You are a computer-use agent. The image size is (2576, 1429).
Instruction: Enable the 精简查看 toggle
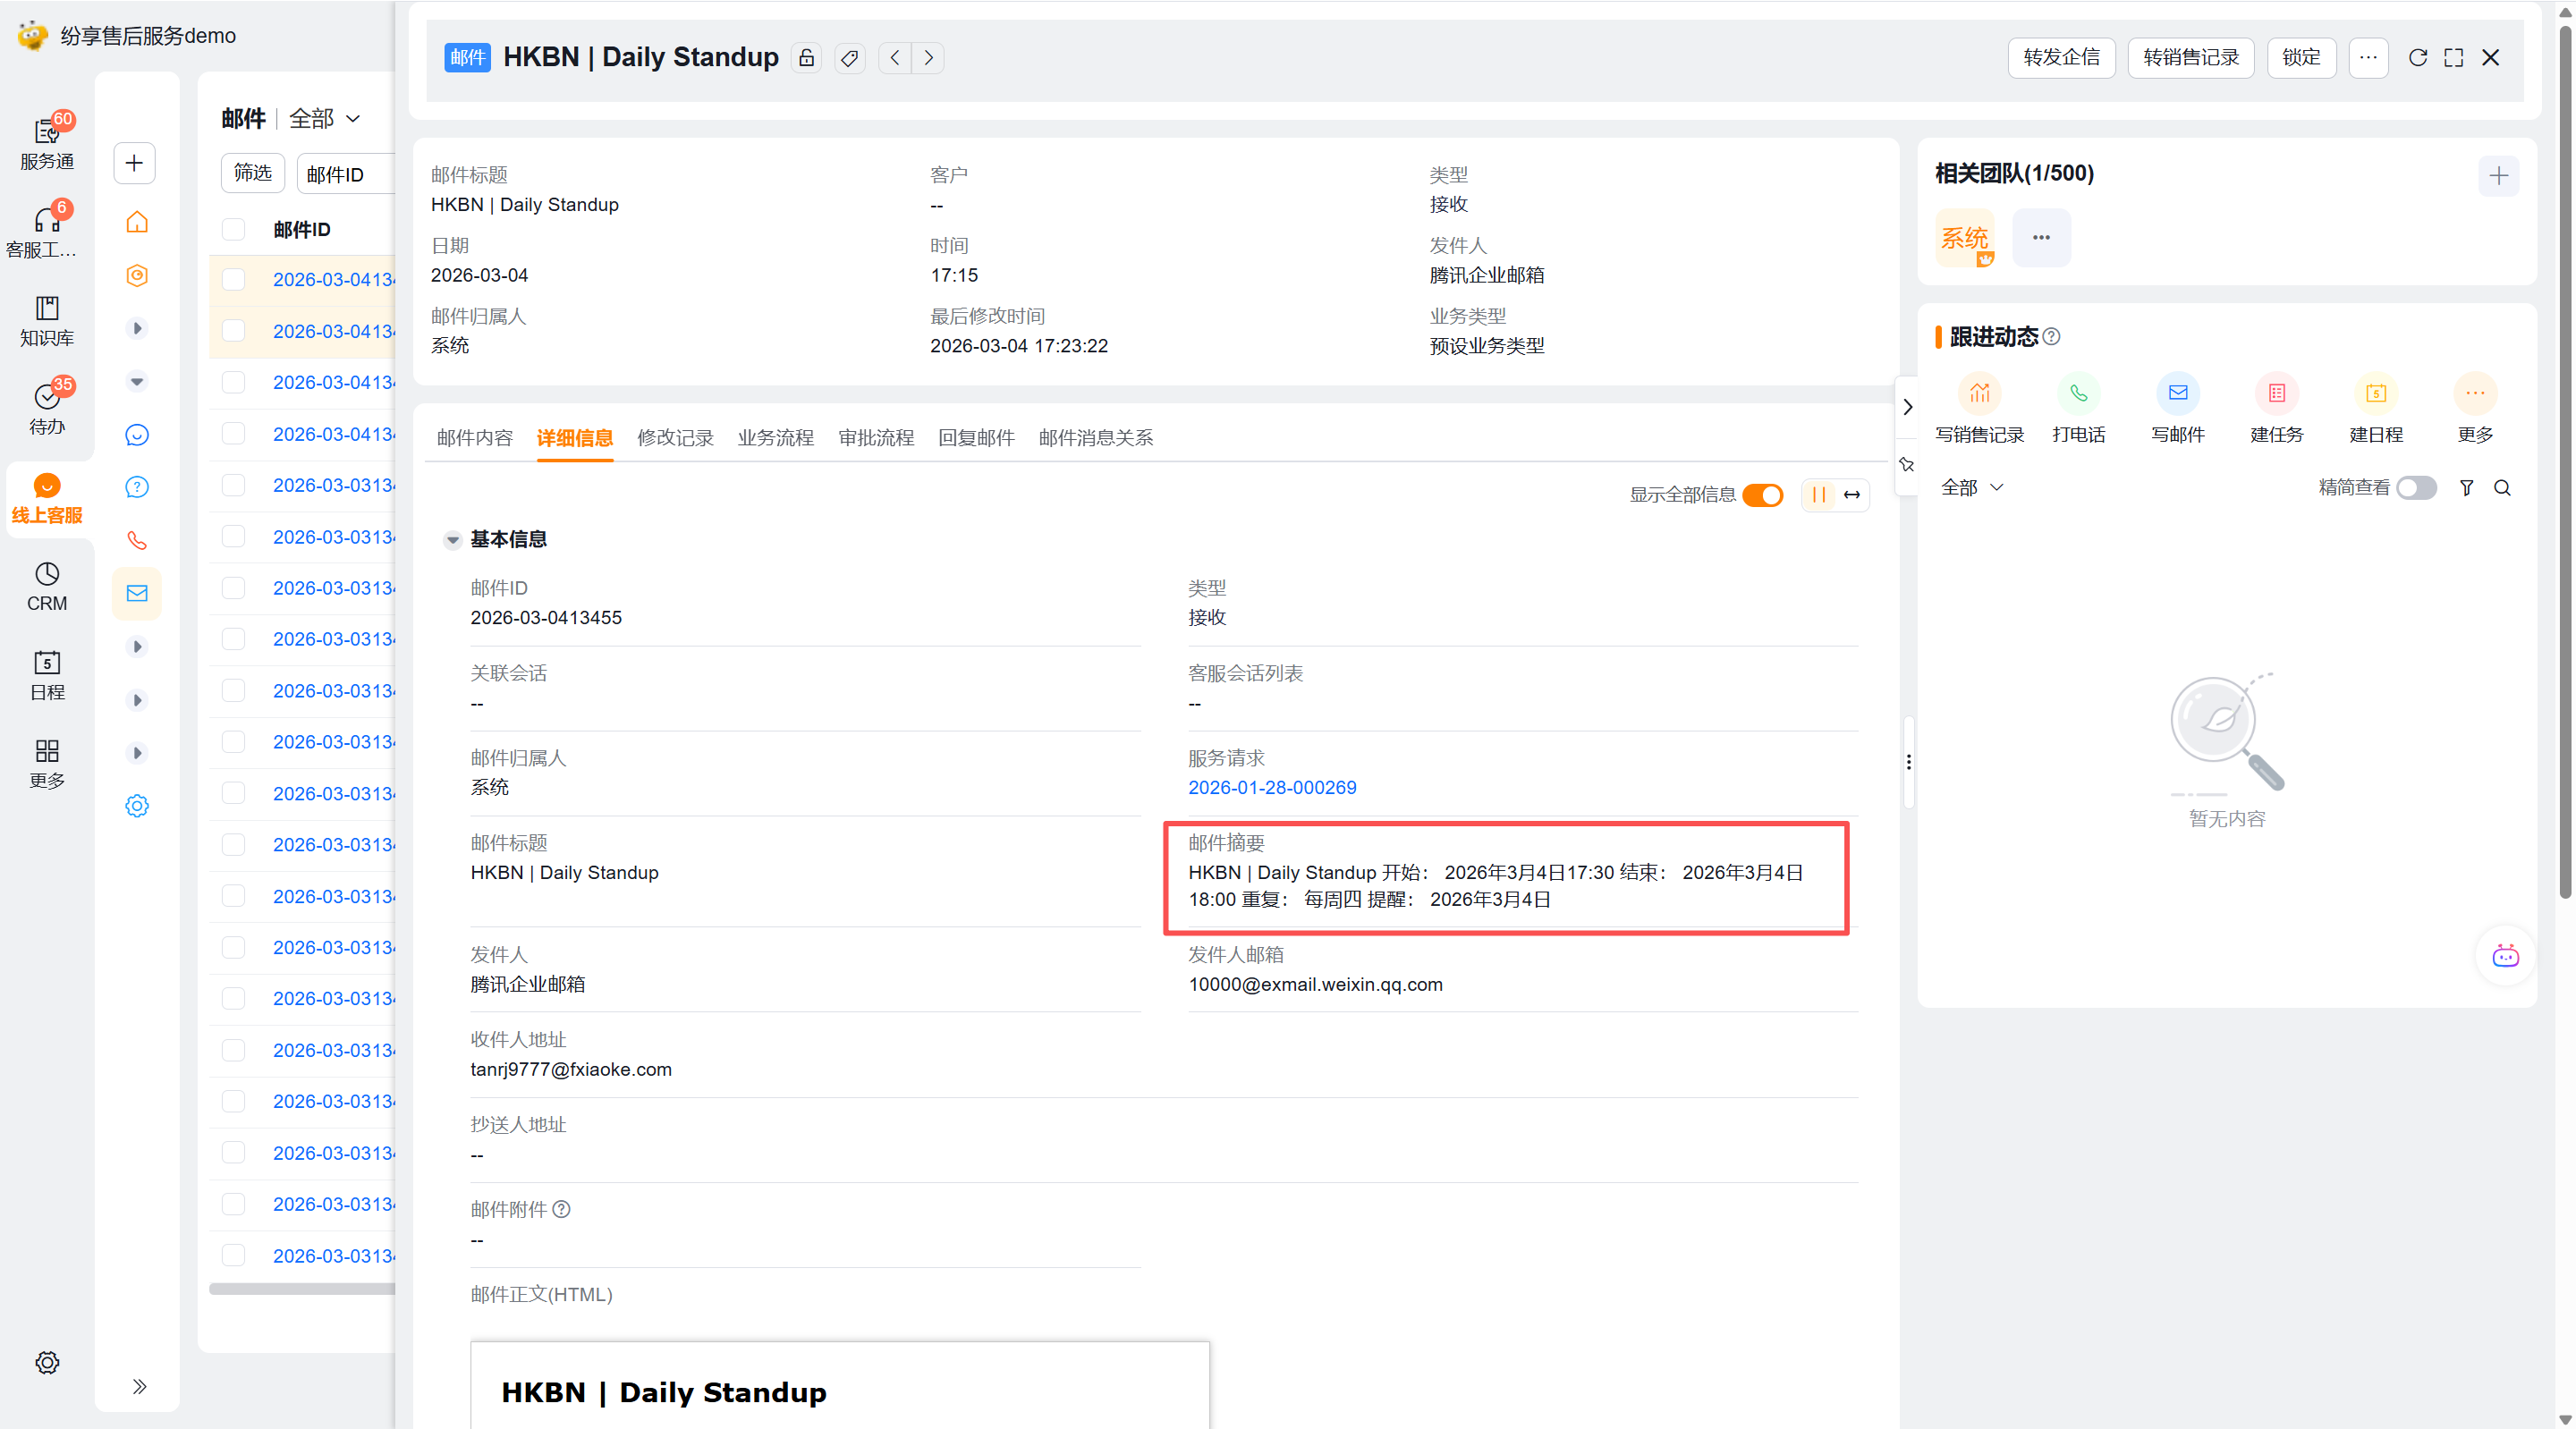click(x=2416, y=488)
